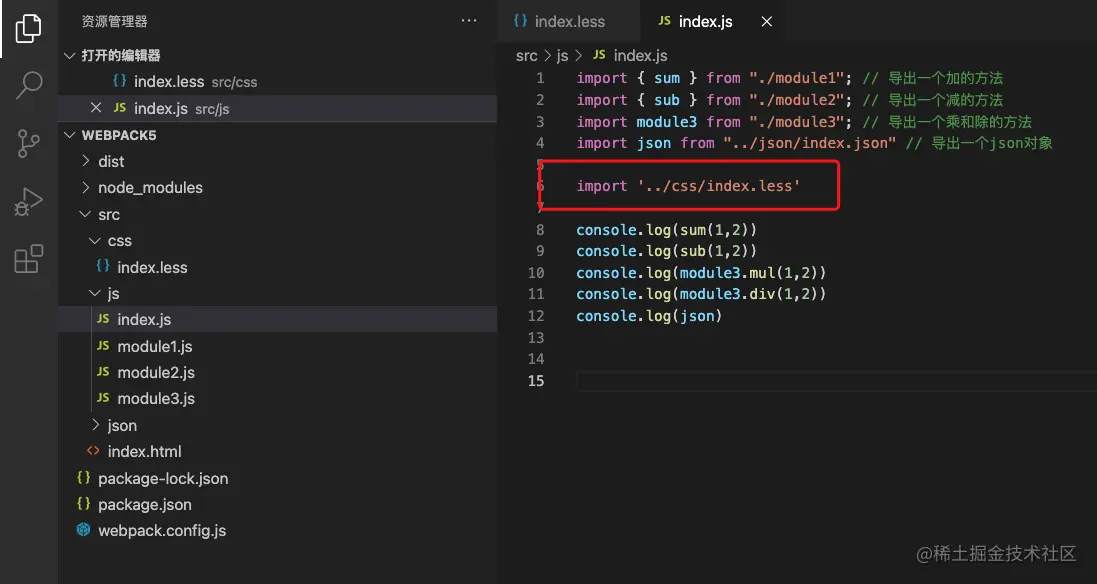Screen dimensions: 1097x584
Task: Collapse the open editors section
Action: [69, 55]
